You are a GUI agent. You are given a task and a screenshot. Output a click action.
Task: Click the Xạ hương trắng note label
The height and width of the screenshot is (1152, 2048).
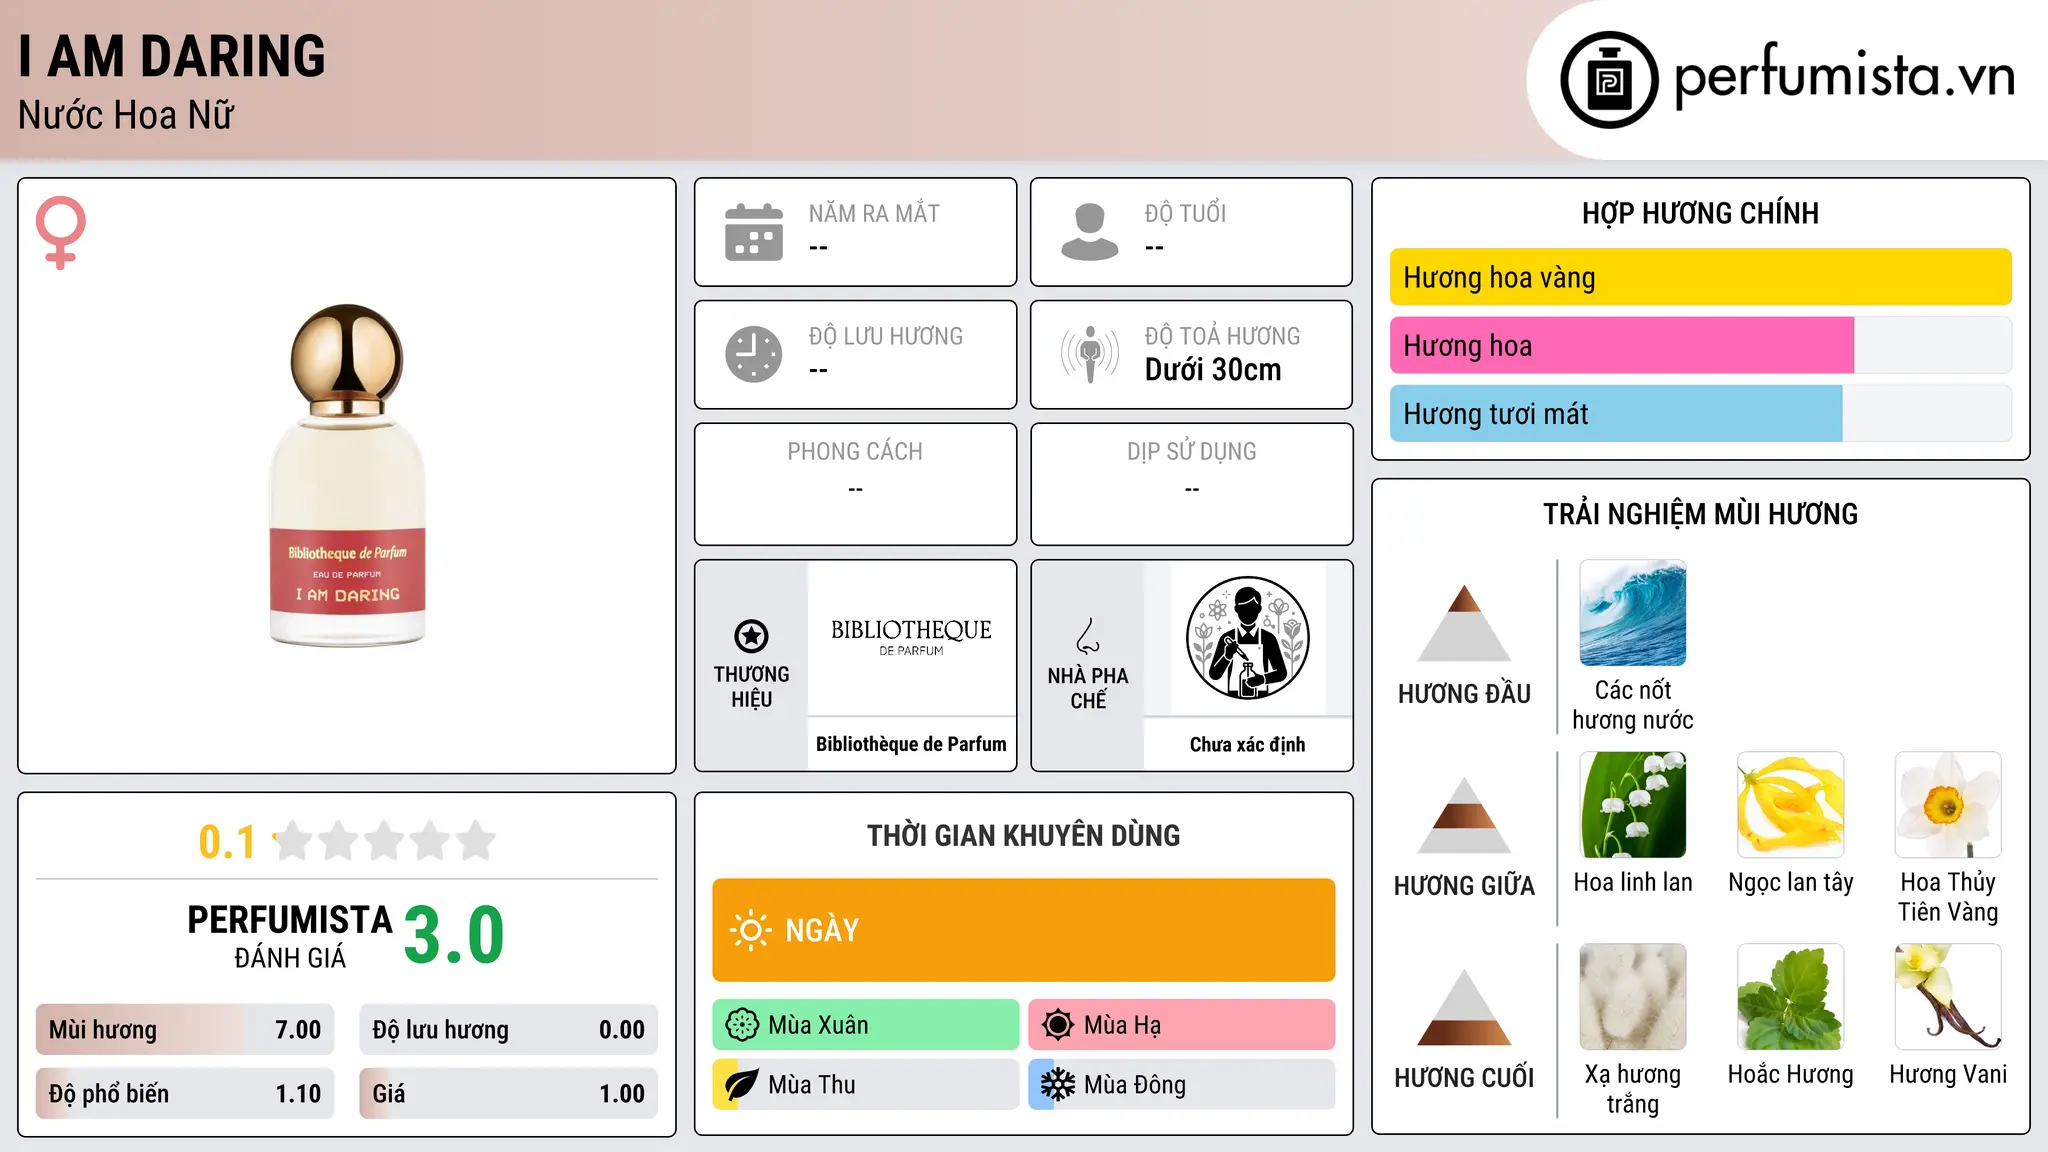[x=1632, y=1089]
